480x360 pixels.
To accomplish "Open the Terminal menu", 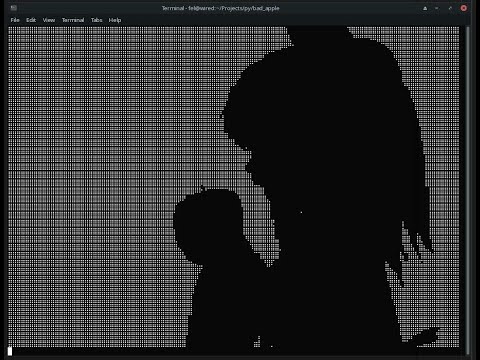I will point(73,20).
